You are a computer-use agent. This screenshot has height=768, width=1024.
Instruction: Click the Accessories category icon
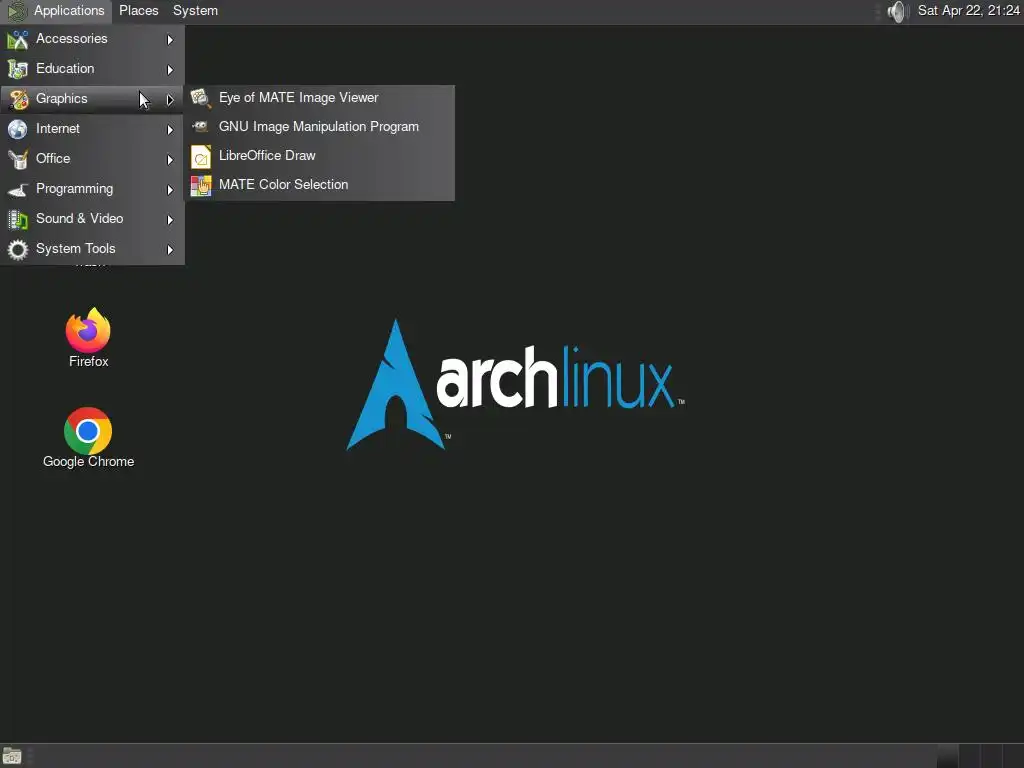click(18, 40)
